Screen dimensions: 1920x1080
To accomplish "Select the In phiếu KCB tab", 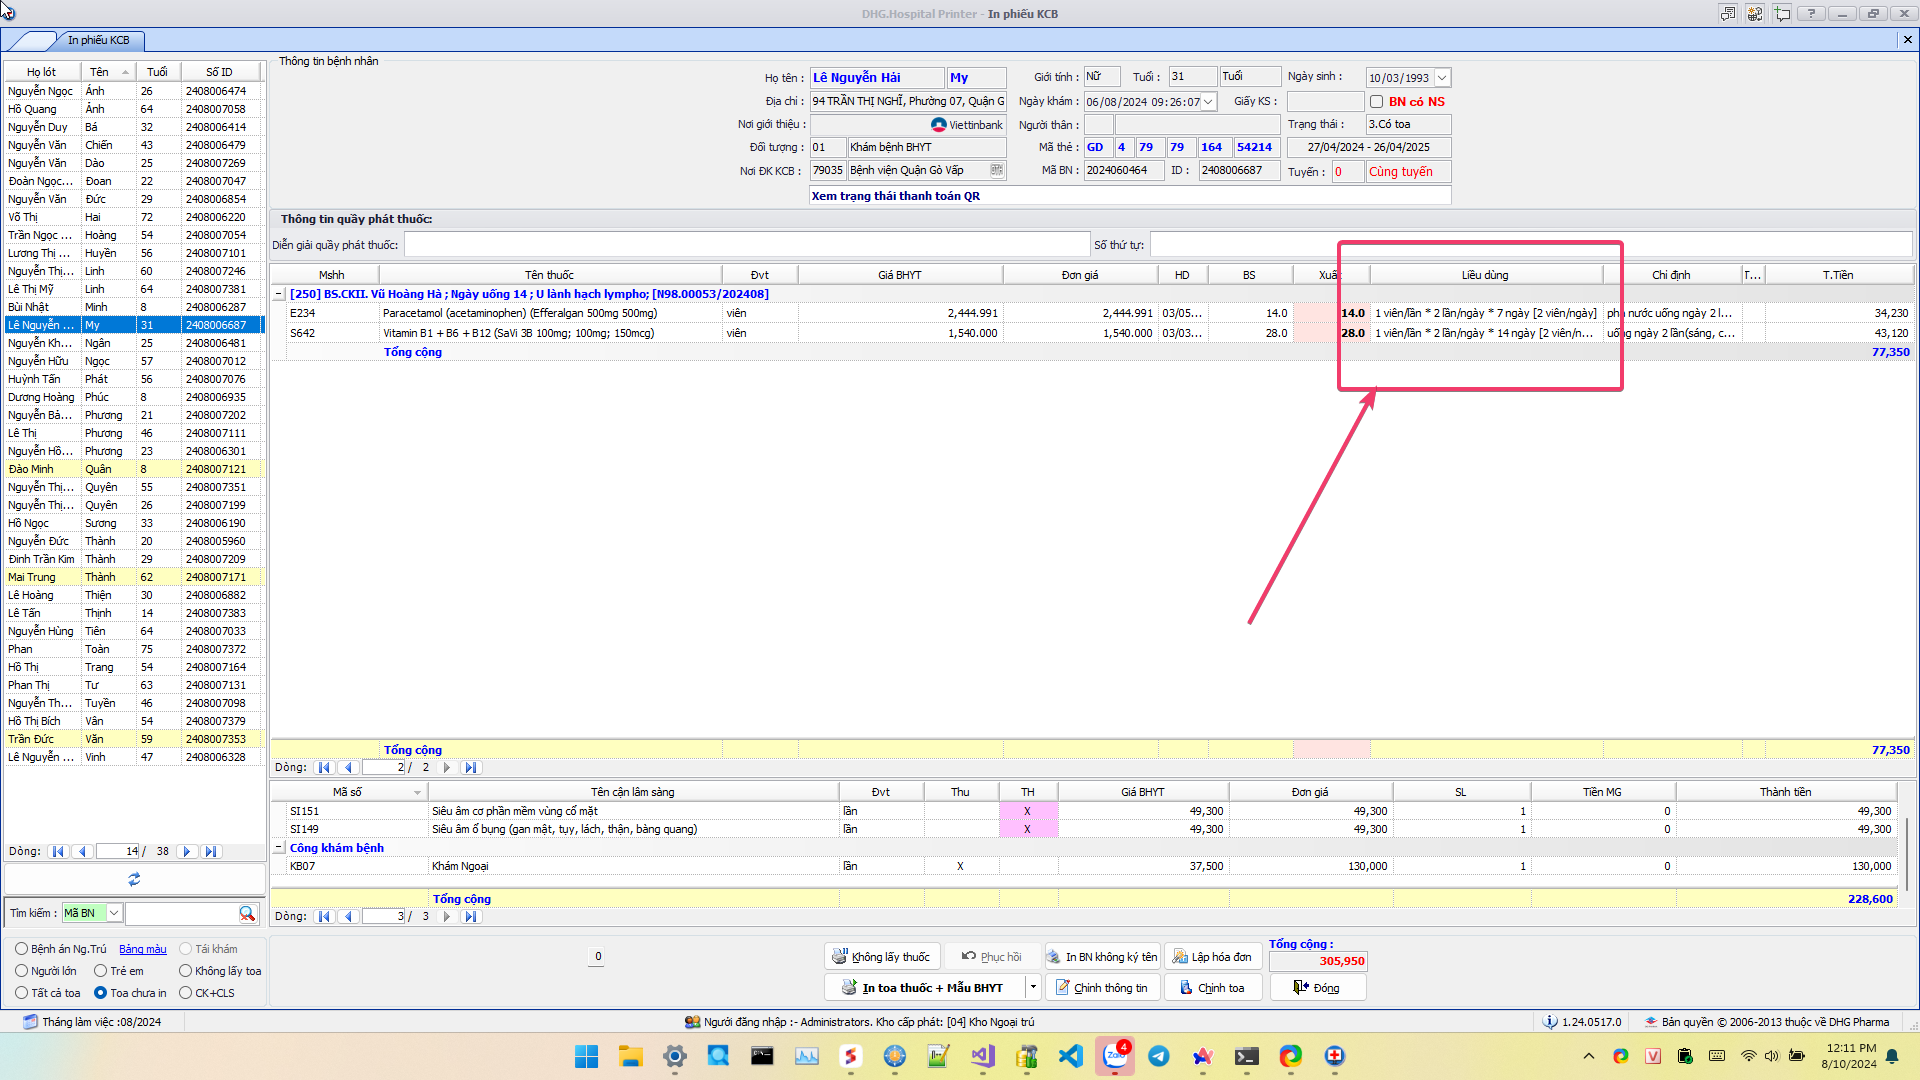I will pos(98,40).
